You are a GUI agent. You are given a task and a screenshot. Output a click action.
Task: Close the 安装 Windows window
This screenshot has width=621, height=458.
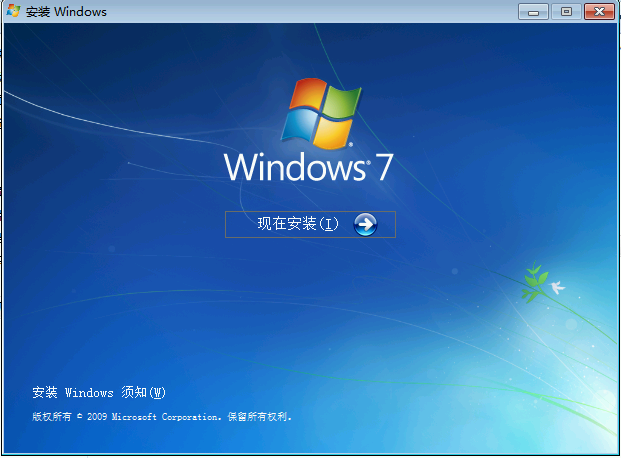(x=599, y=12)
